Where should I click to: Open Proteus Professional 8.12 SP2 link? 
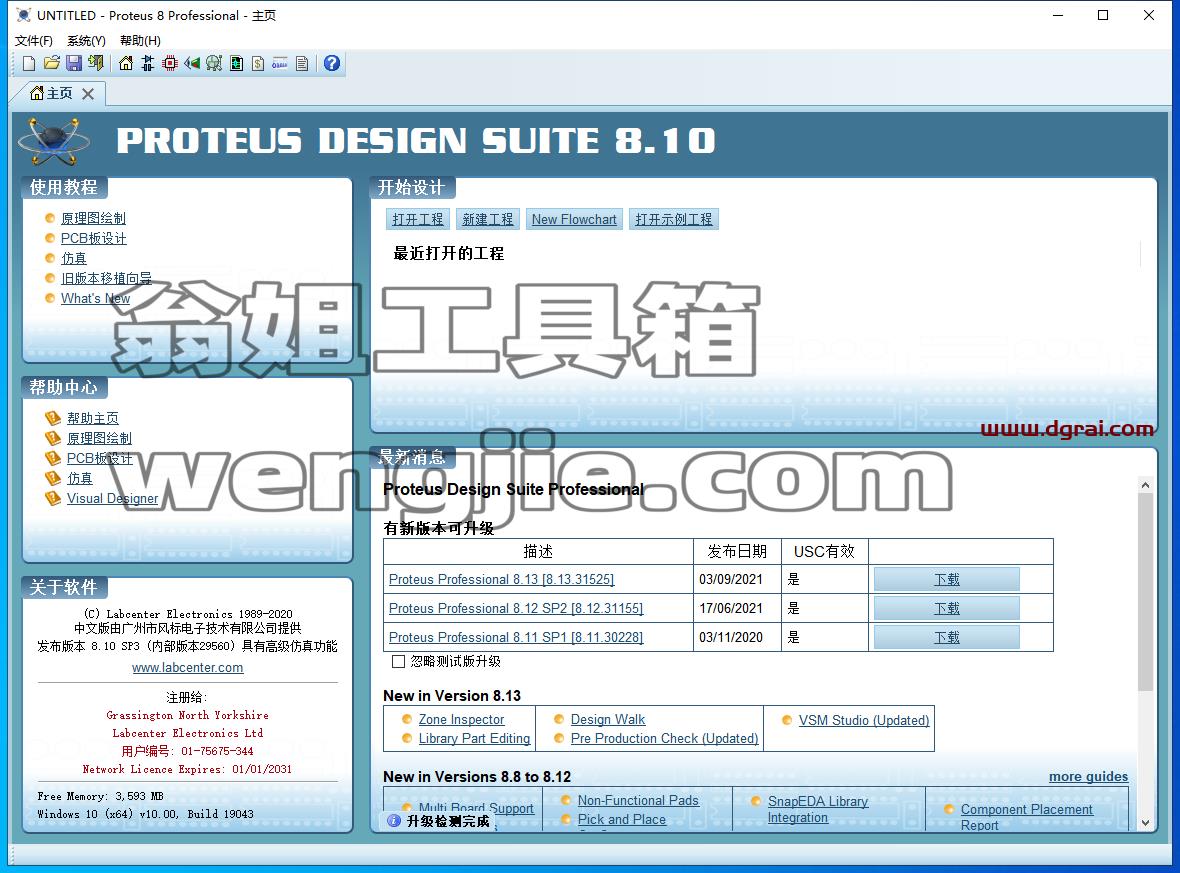coord(516,608)
